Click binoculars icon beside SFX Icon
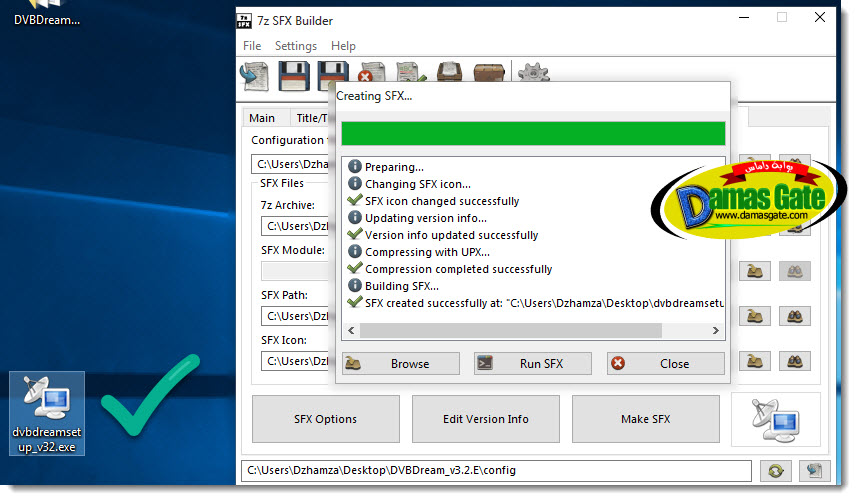This screenshot has width=856, height=500. click(794, 361)
